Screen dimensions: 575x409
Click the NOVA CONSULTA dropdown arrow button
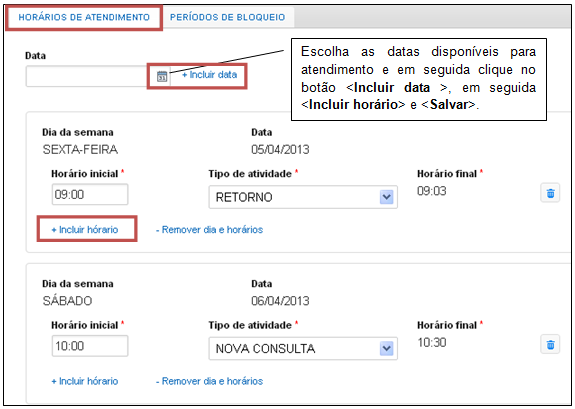point(387,349)
